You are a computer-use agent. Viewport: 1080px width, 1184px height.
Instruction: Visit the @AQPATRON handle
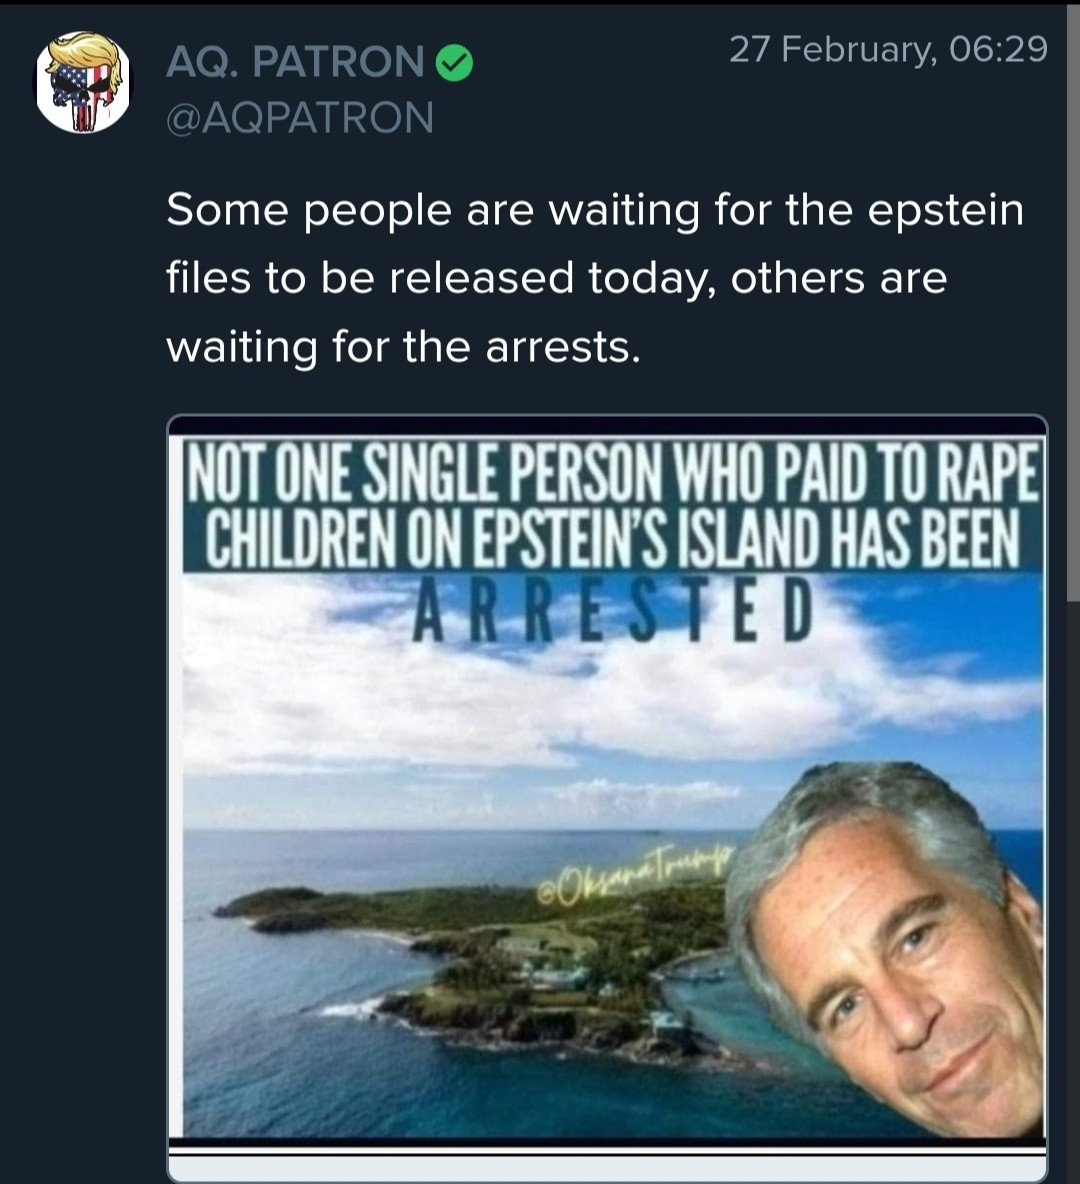[x=300, y=118]
